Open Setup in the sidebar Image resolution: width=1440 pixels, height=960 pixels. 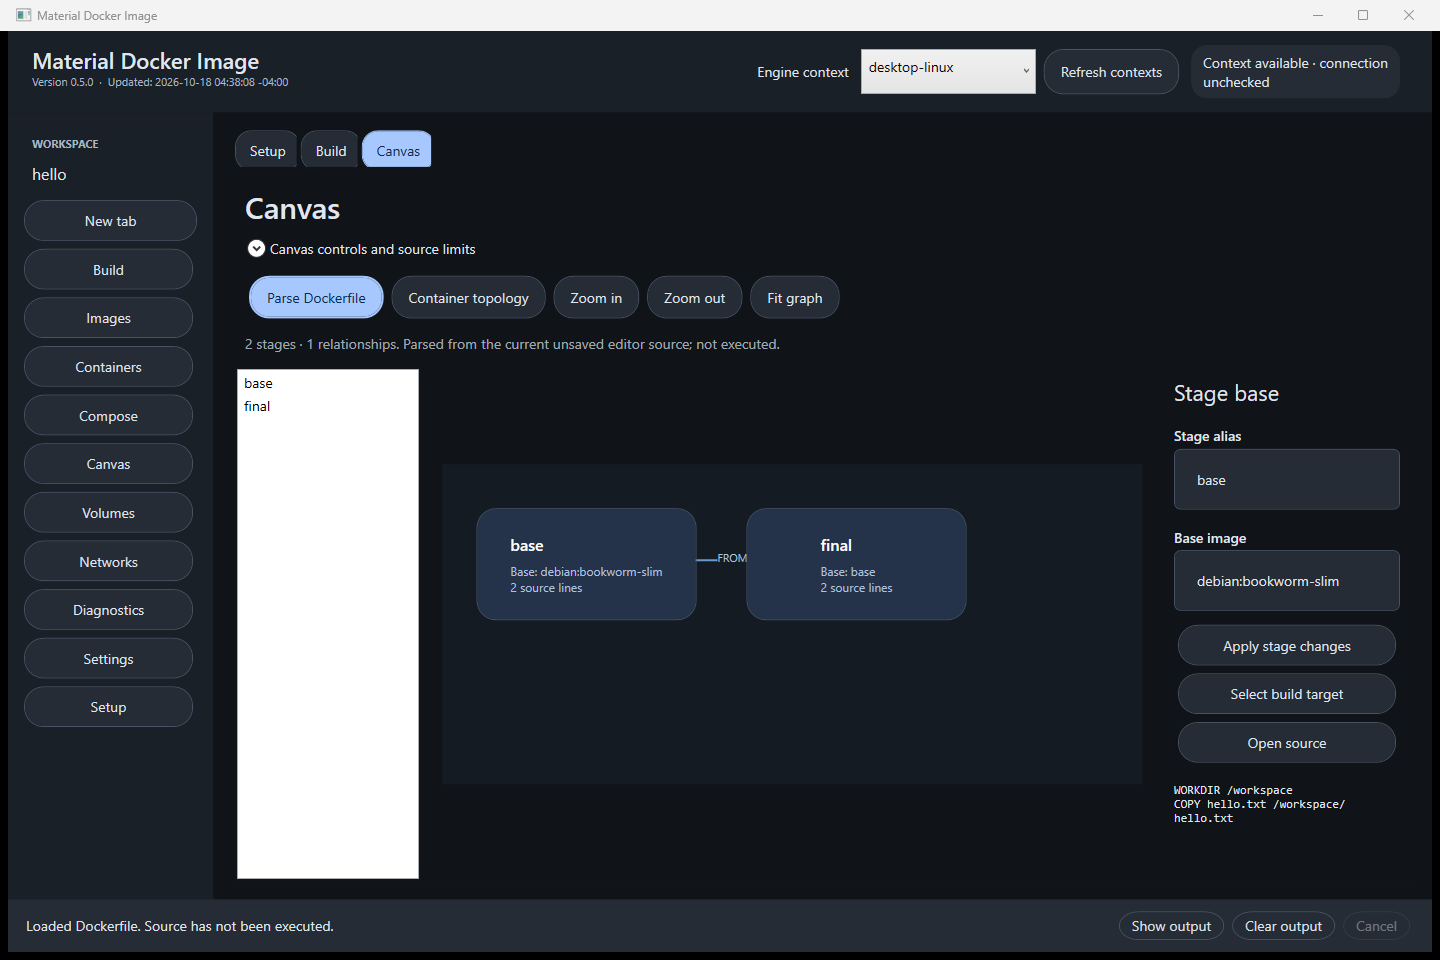[108, 707]
